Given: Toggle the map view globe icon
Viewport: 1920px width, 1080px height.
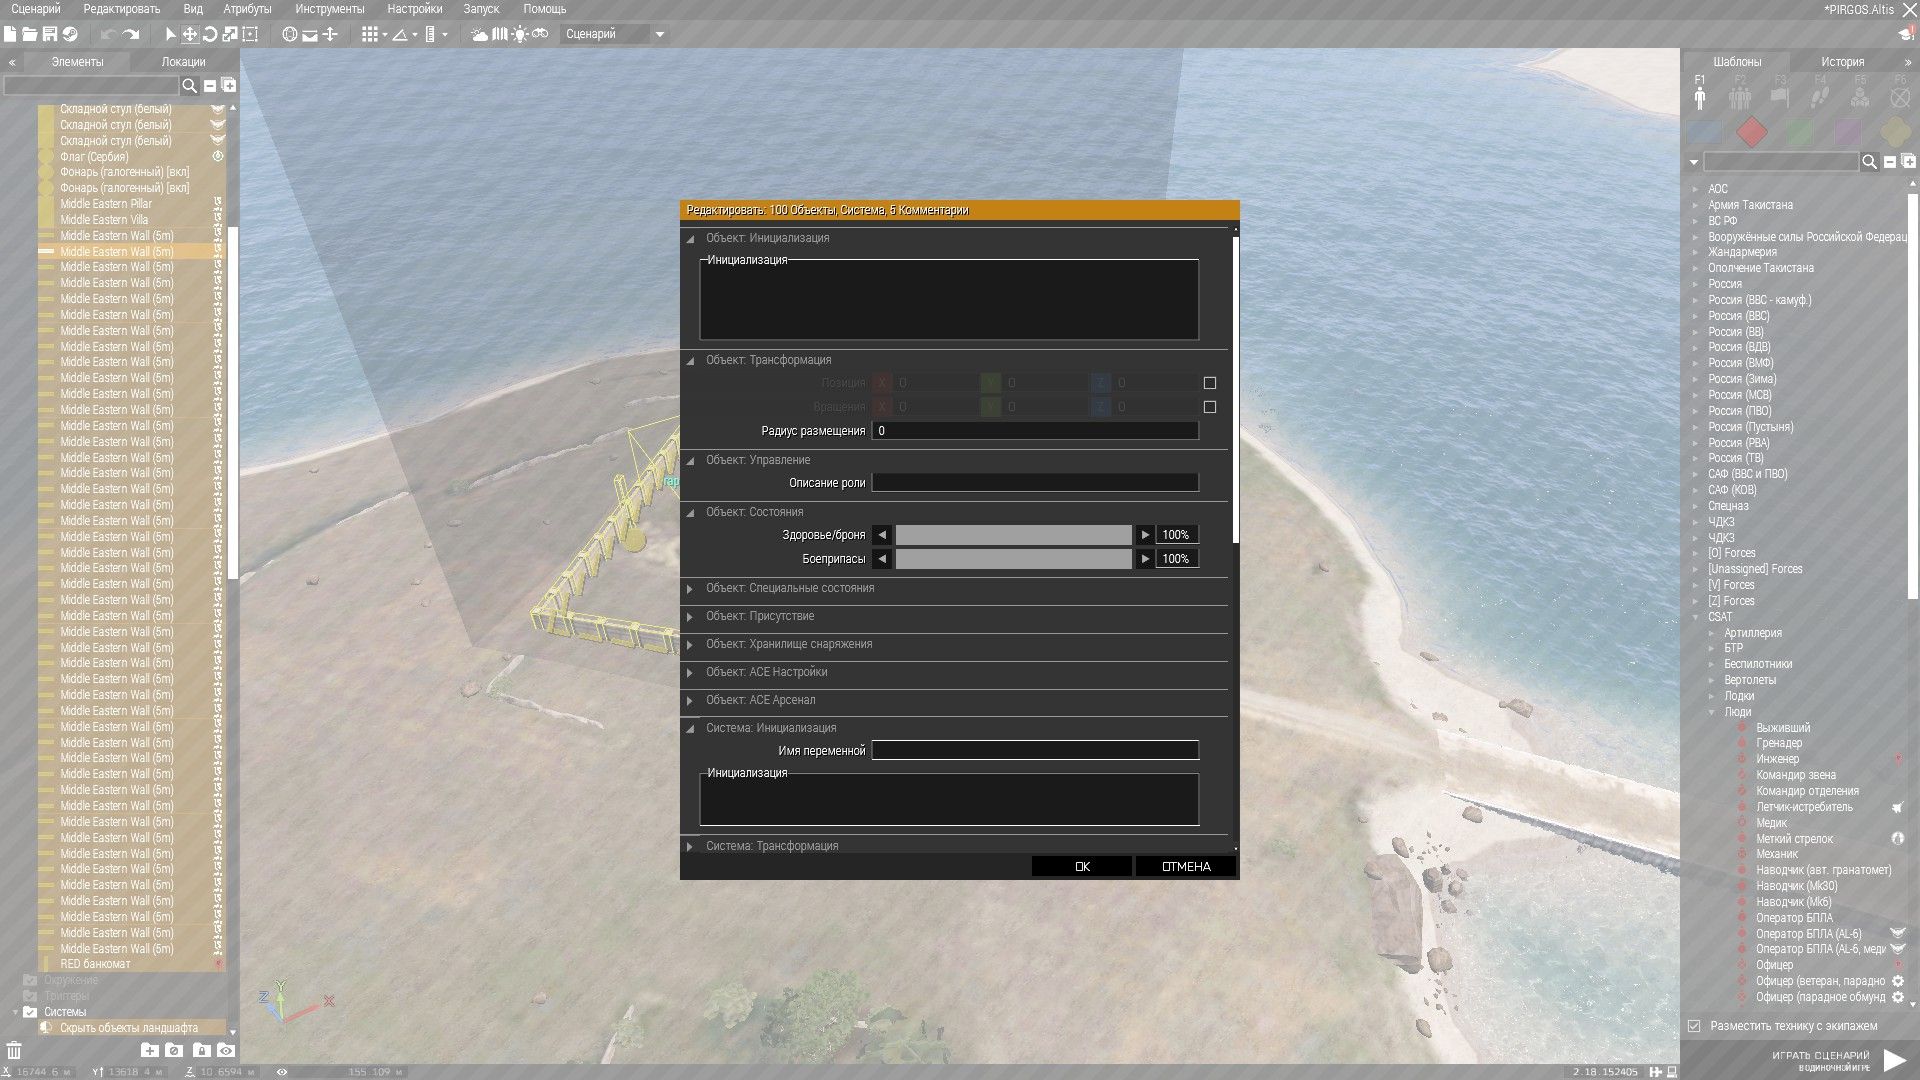Looking at the screenshot, I should [x=290, y=34].
